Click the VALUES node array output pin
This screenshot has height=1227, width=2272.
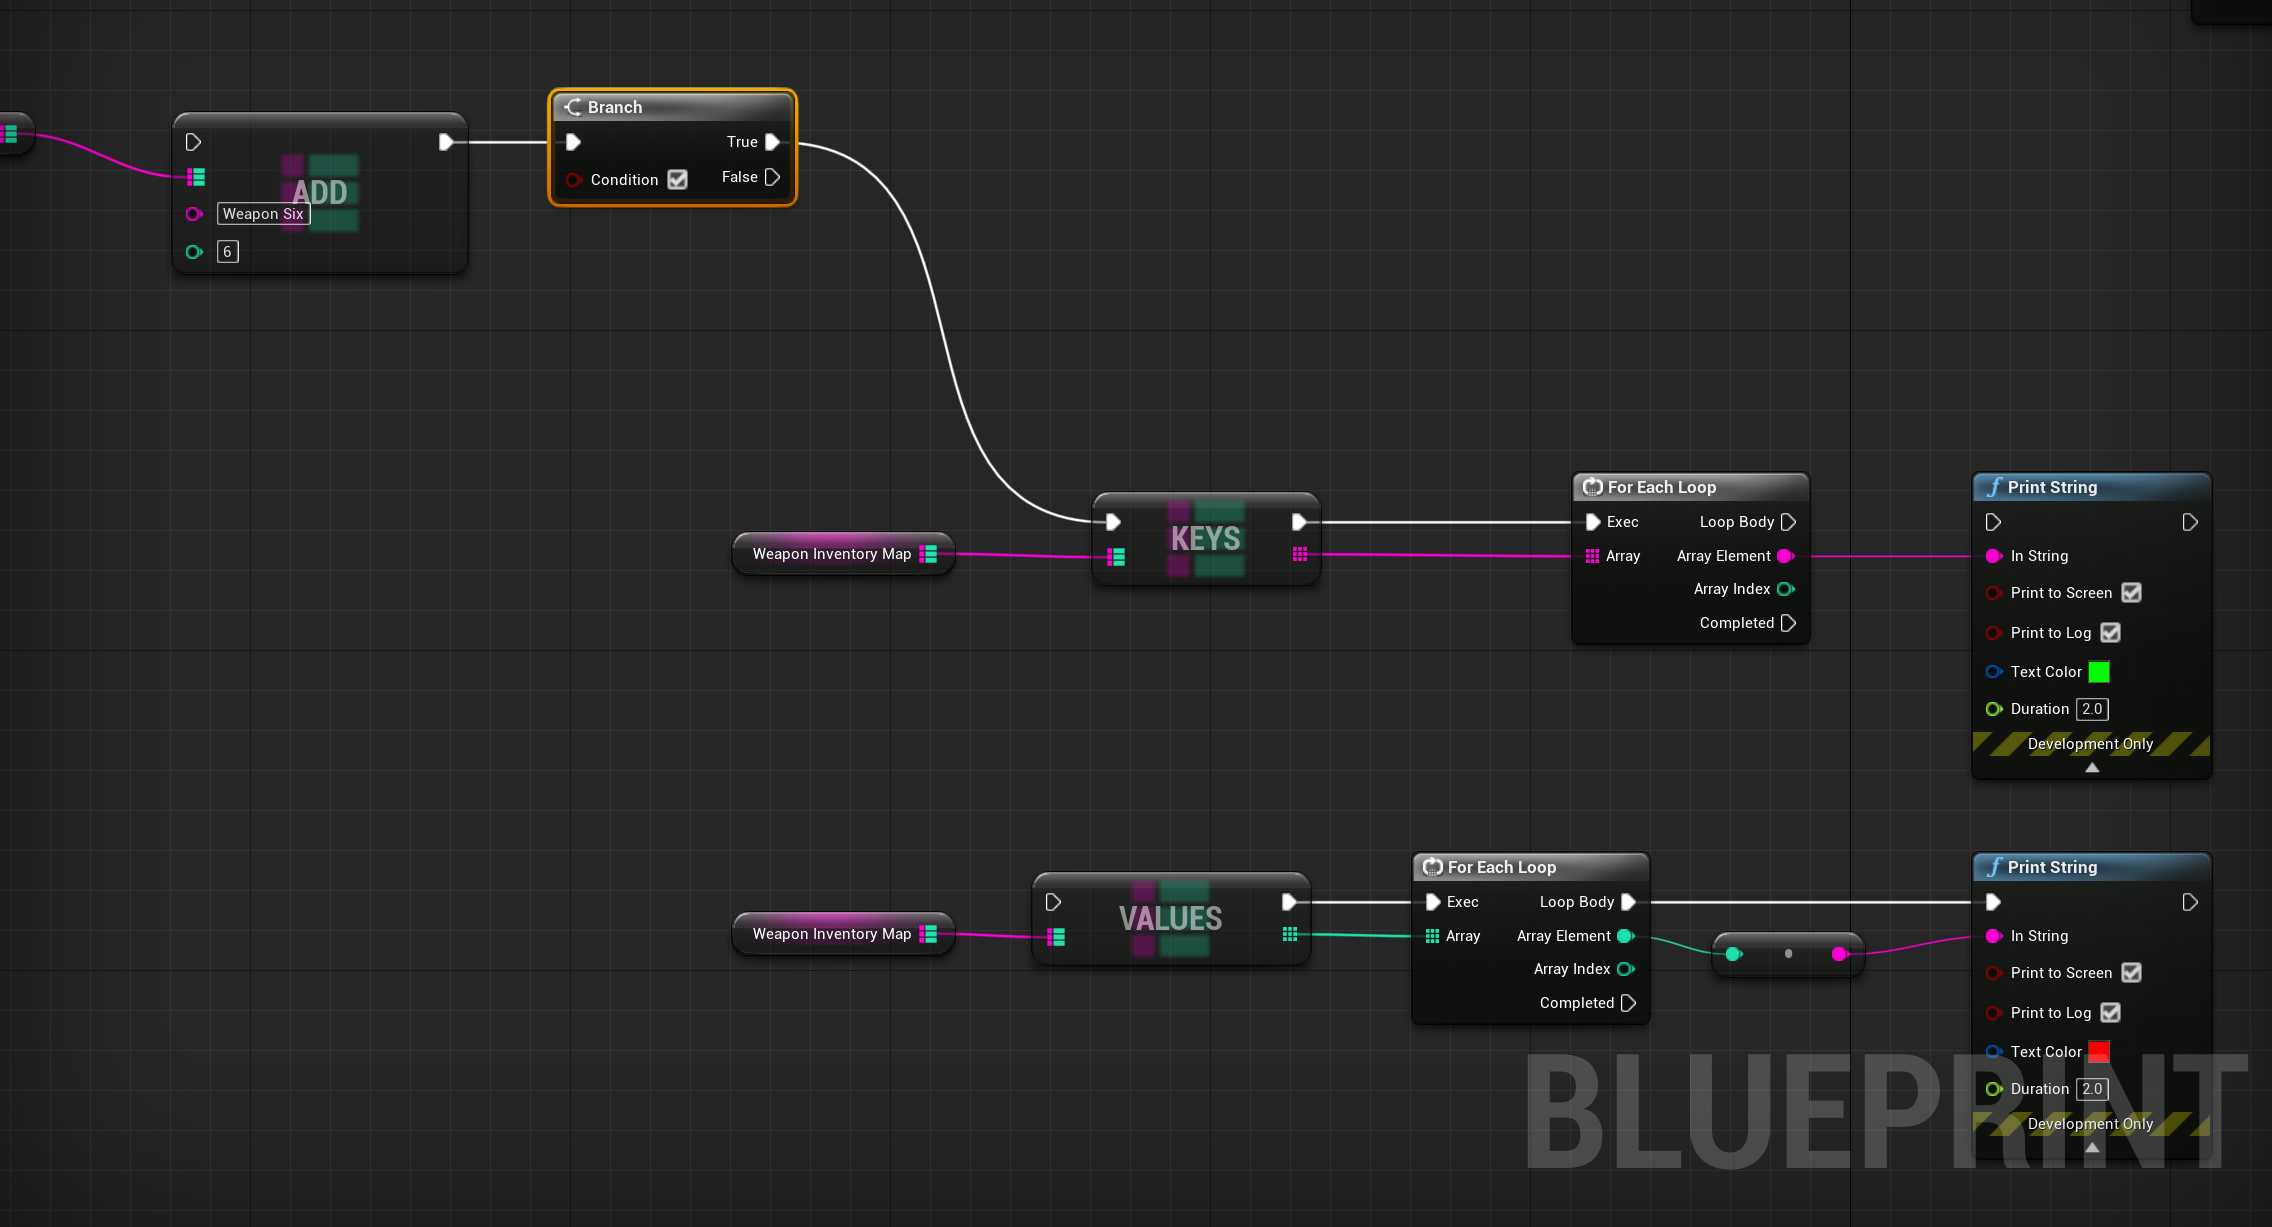coord(1290,934)
